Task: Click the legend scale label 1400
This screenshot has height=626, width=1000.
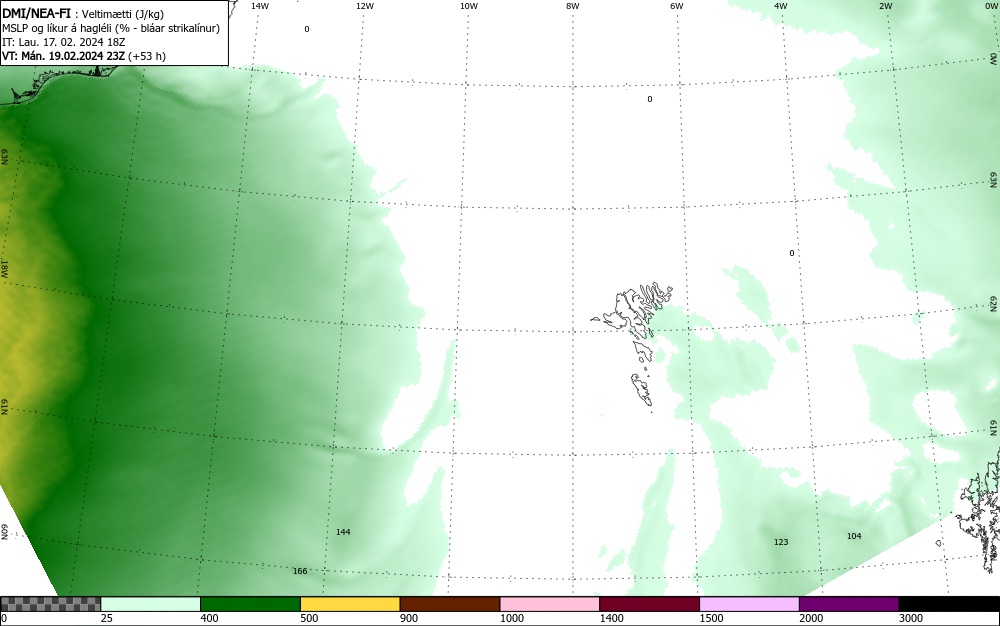Action: (x=612, y=618)
